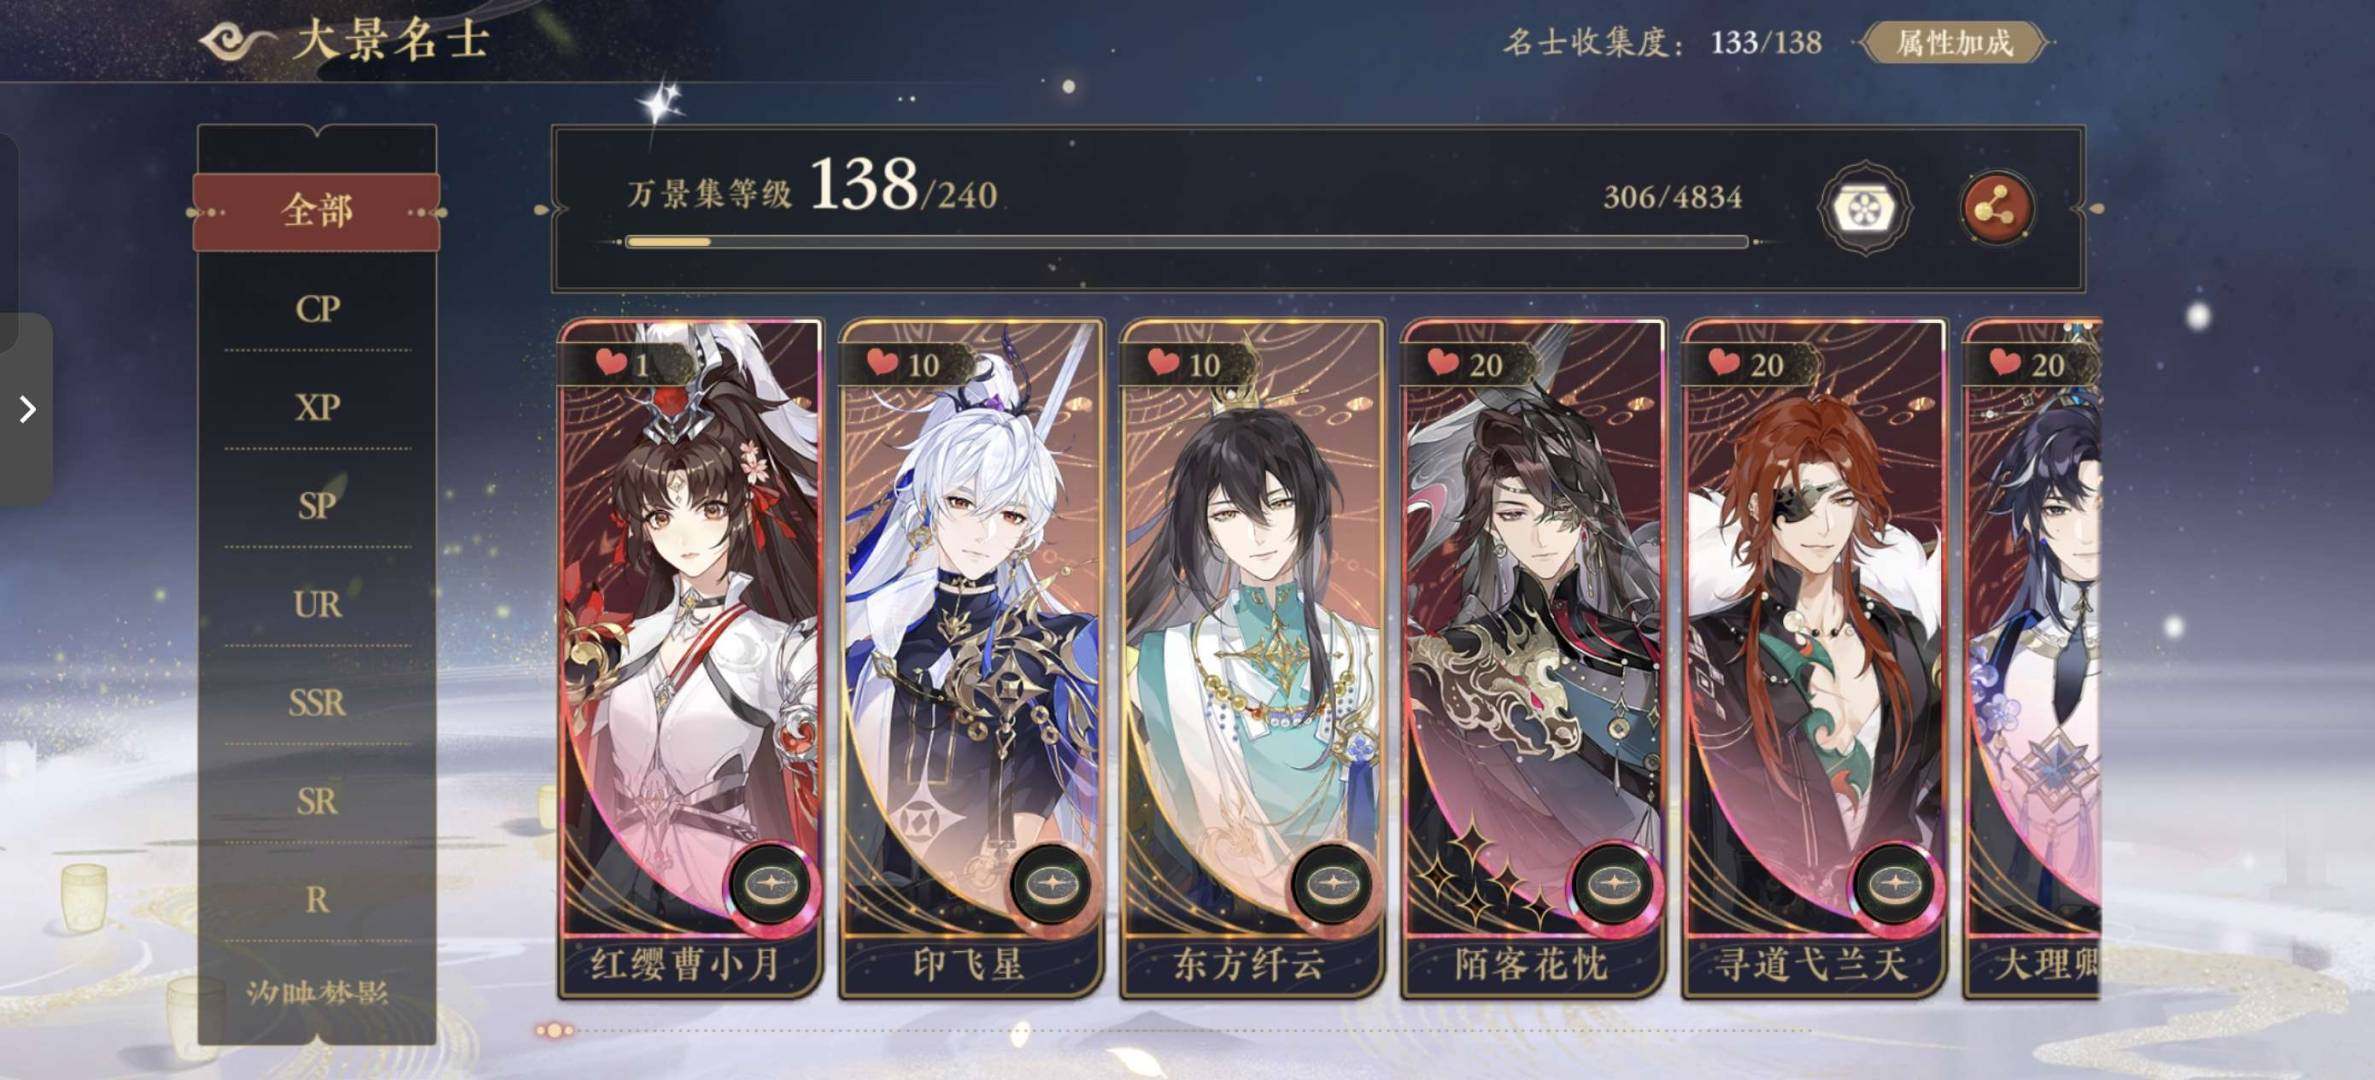Filter cards by SSR rarity
This screenshot has height=1080, width=2375.
(317, 702)
